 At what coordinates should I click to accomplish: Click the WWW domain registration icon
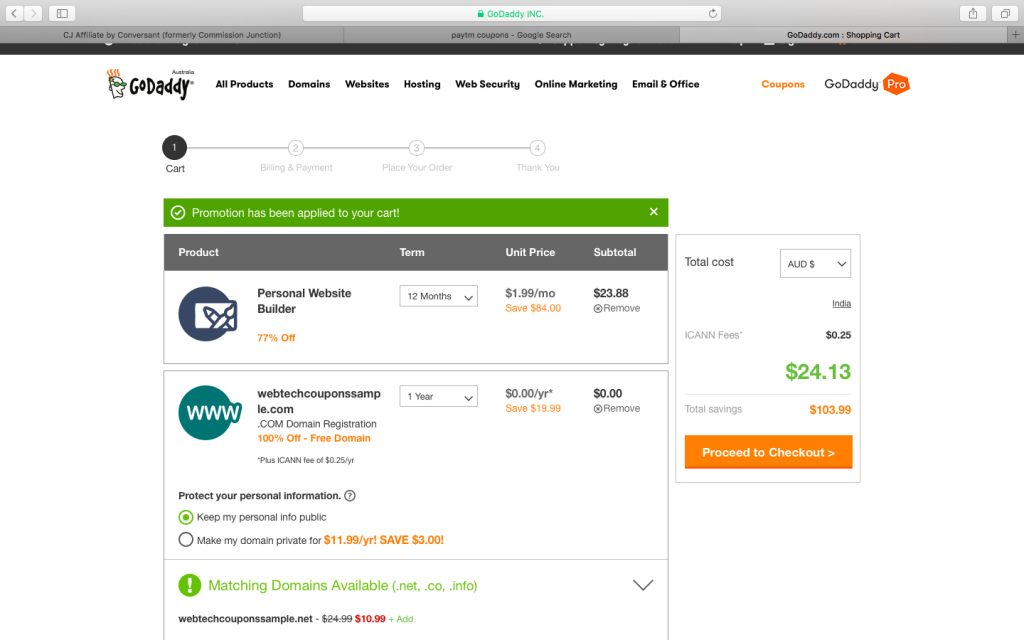click(210, 412)
